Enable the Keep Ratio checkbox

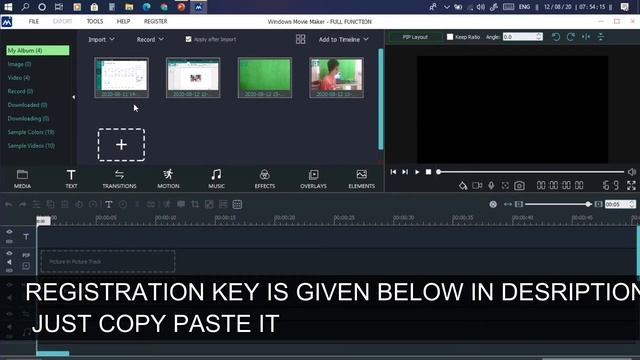click(x=450, y=37)
